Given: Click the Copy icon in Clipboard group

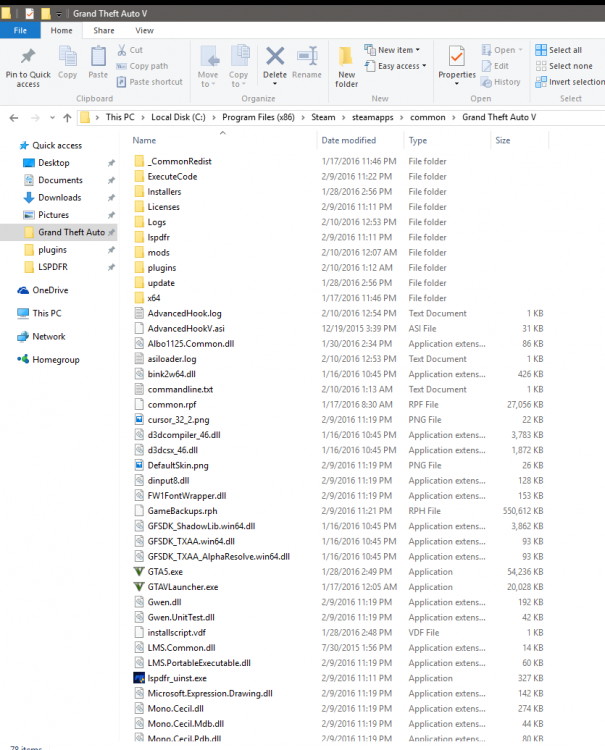Looking at the screenshot, I should 67,56.
